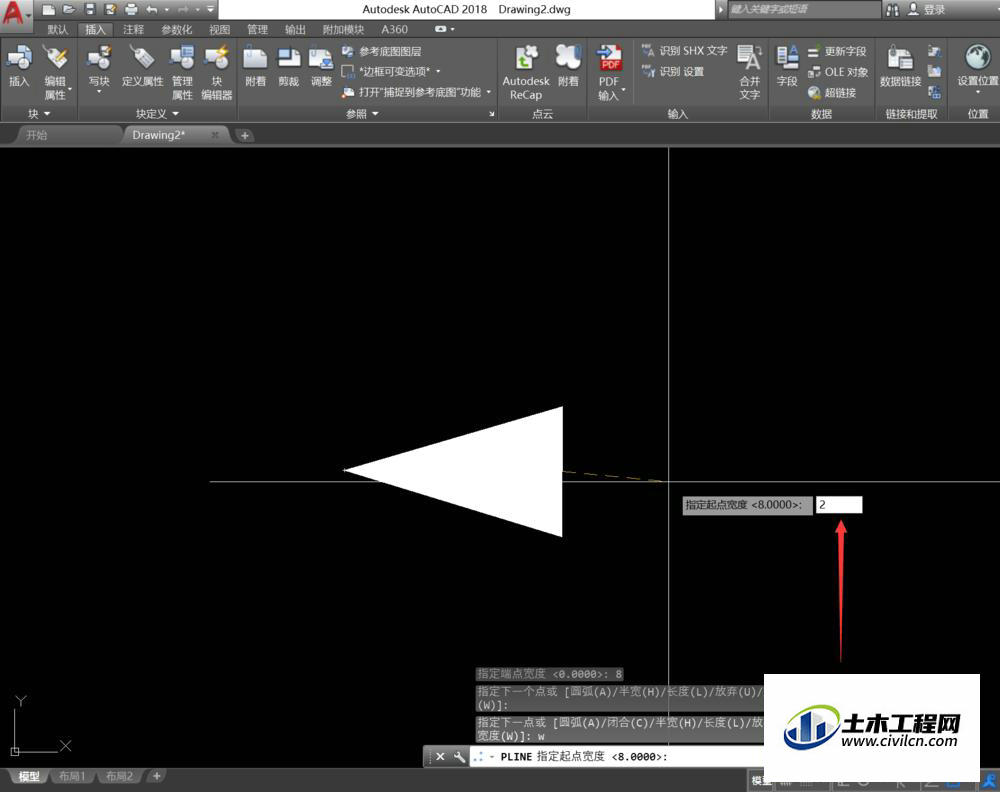Click the PDF 输入 import icon
This screenshot has width=1000, height=792.
(609, 72)
